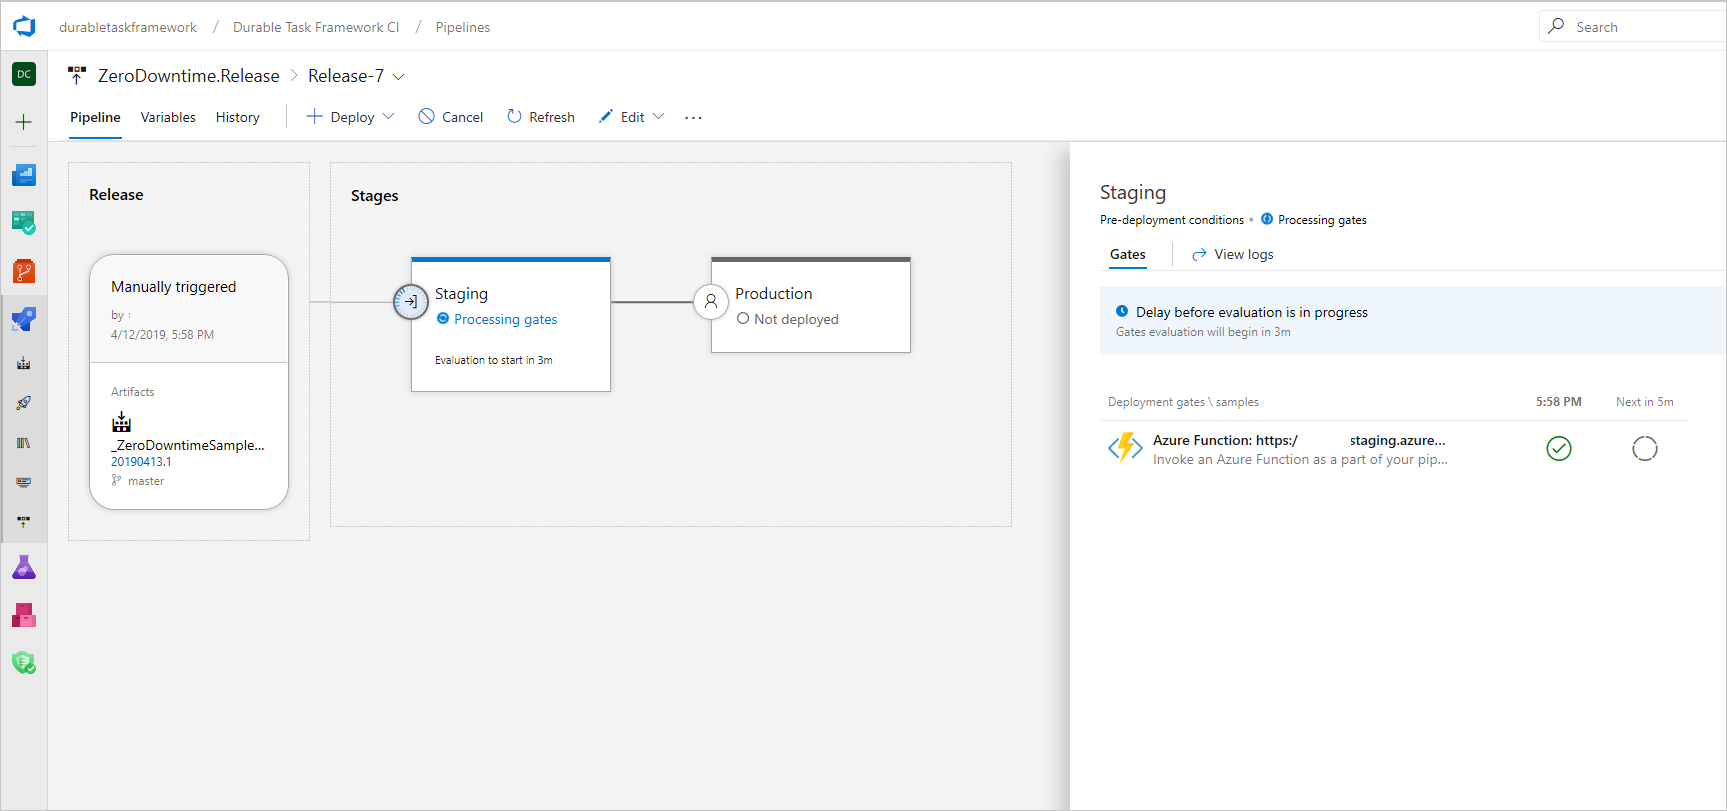This screenshot has width=1727, height=811.
Task: Click the build artifact icon
Action: 121,421
